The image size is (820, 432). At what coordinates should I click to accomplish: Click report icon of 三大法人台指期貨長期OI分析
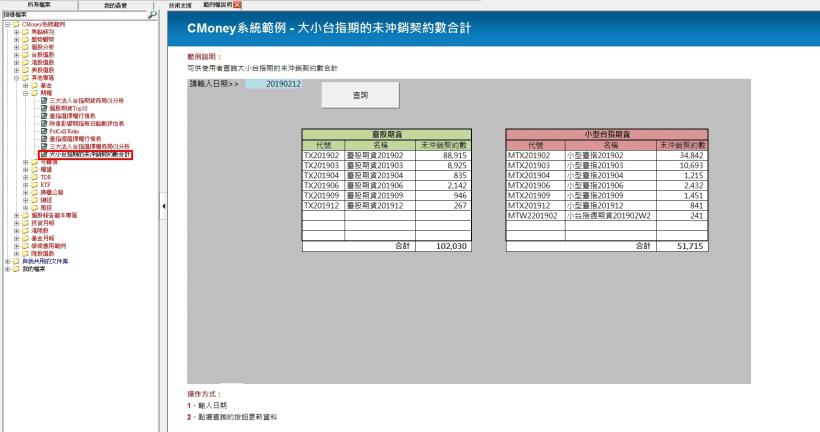pos(44,100)
